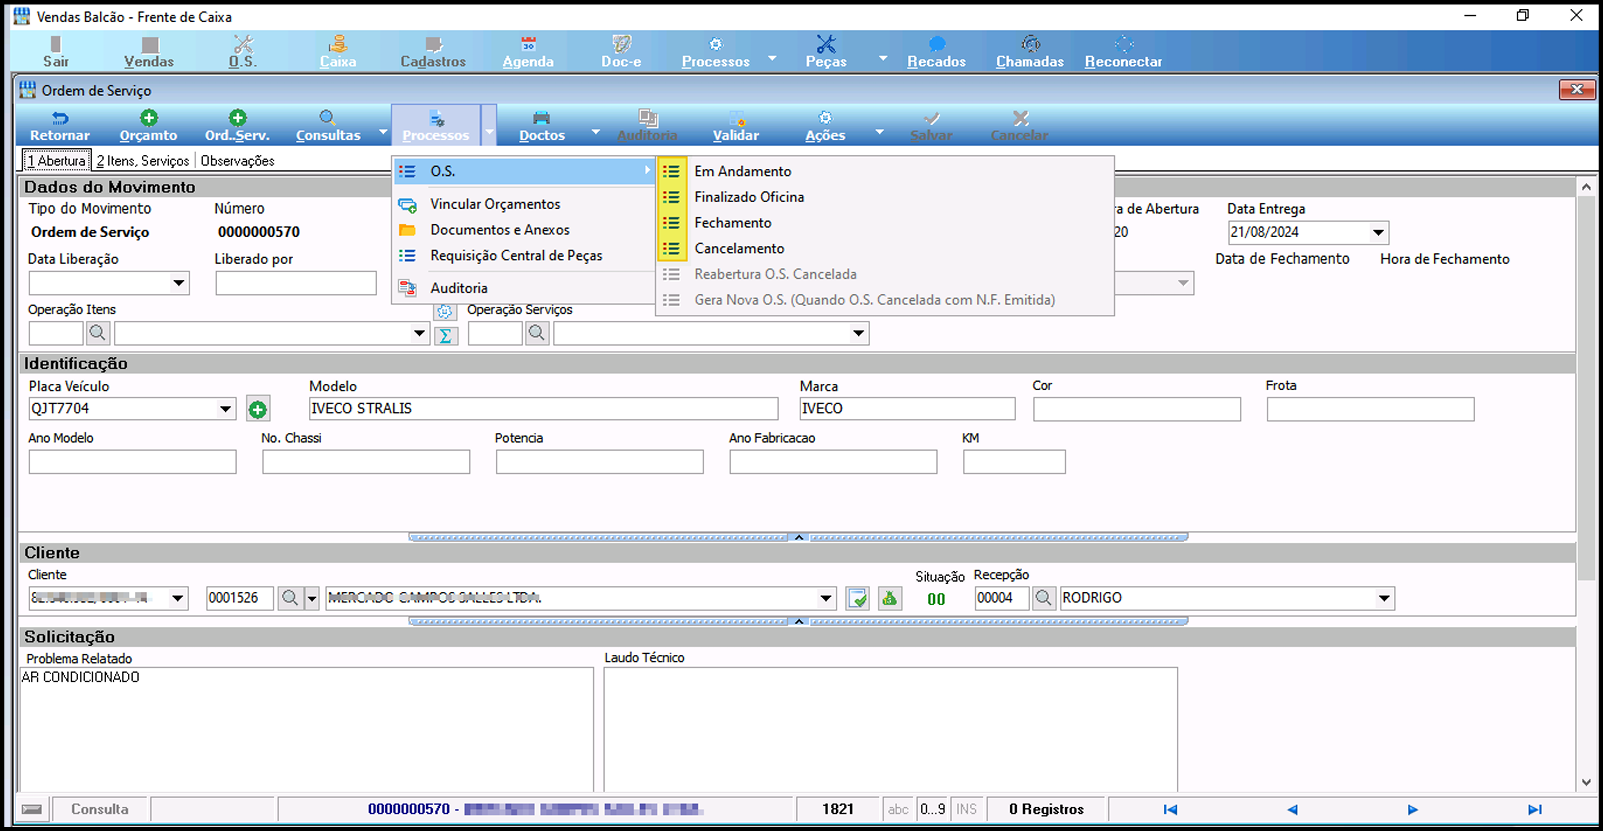Go to first record
1603x831 pixels.
tap(1170, 810)
